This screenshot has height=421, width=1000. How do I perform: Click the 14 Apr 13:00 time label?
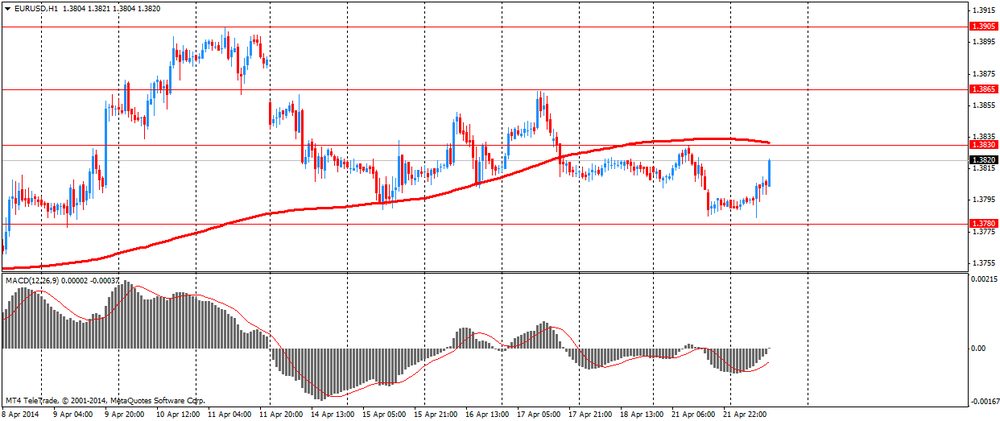pyautogui.click(x=333, y=412)
